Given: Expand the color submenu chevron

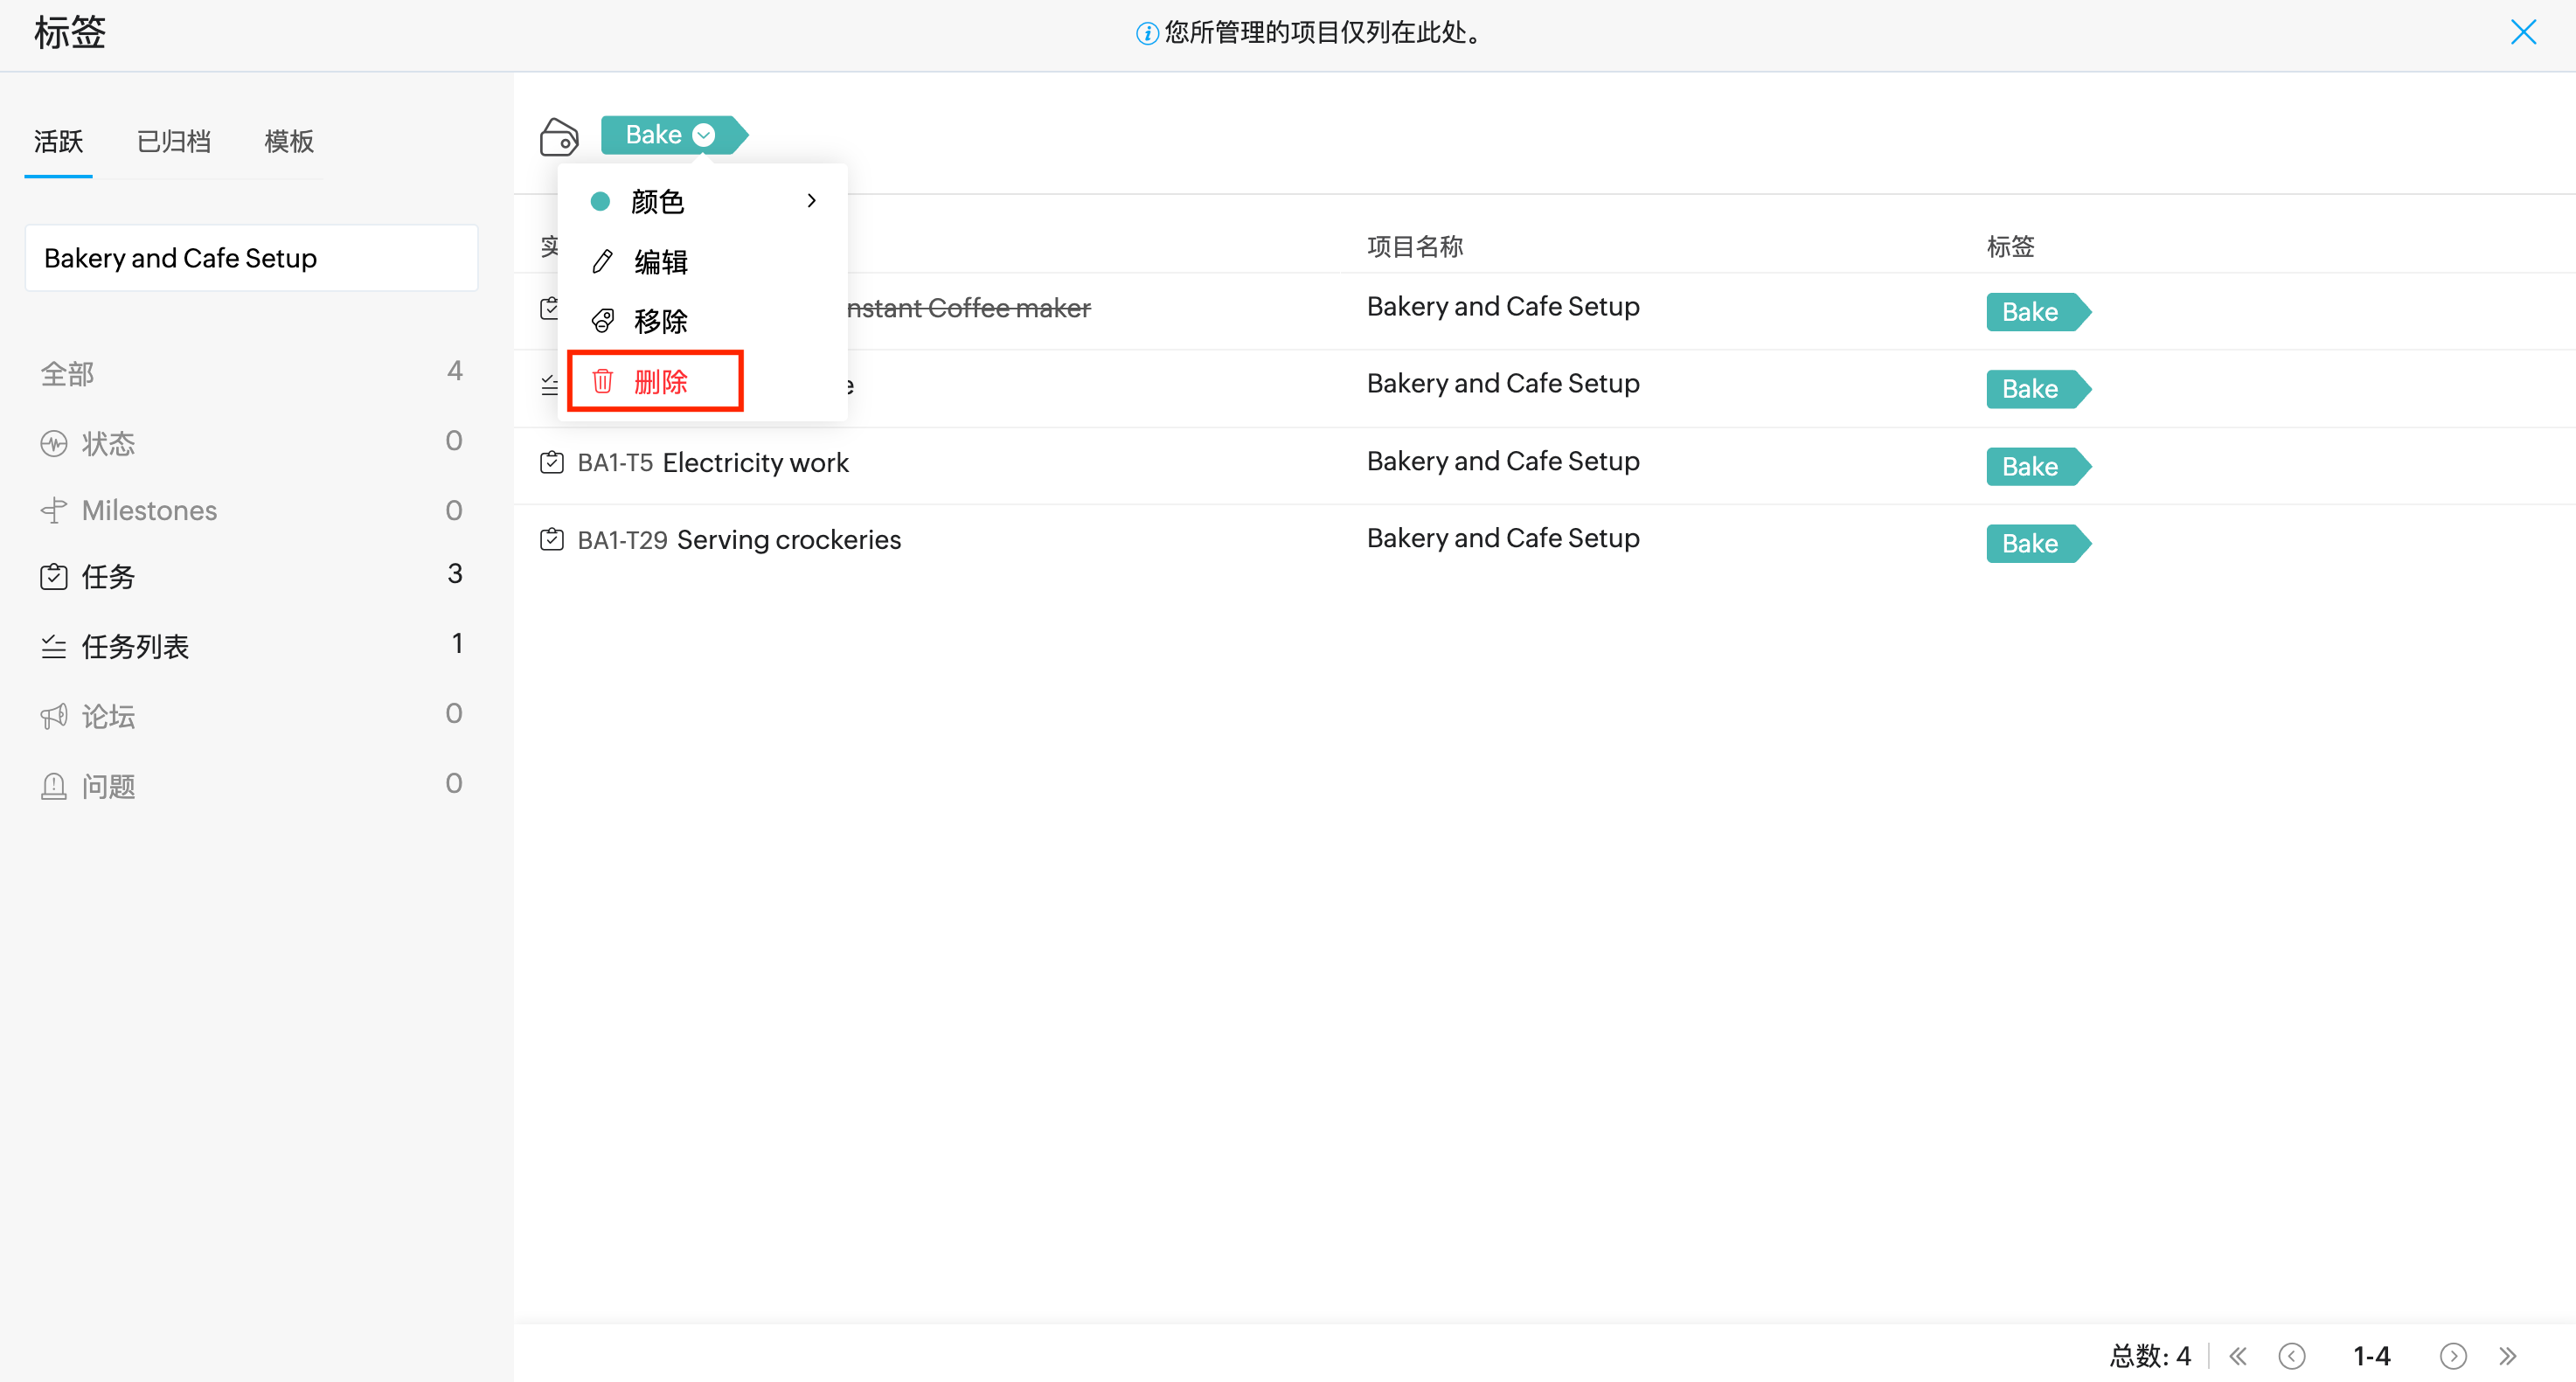Looking at the screenshot, I should pyautogui.click(x=811, y=201).
